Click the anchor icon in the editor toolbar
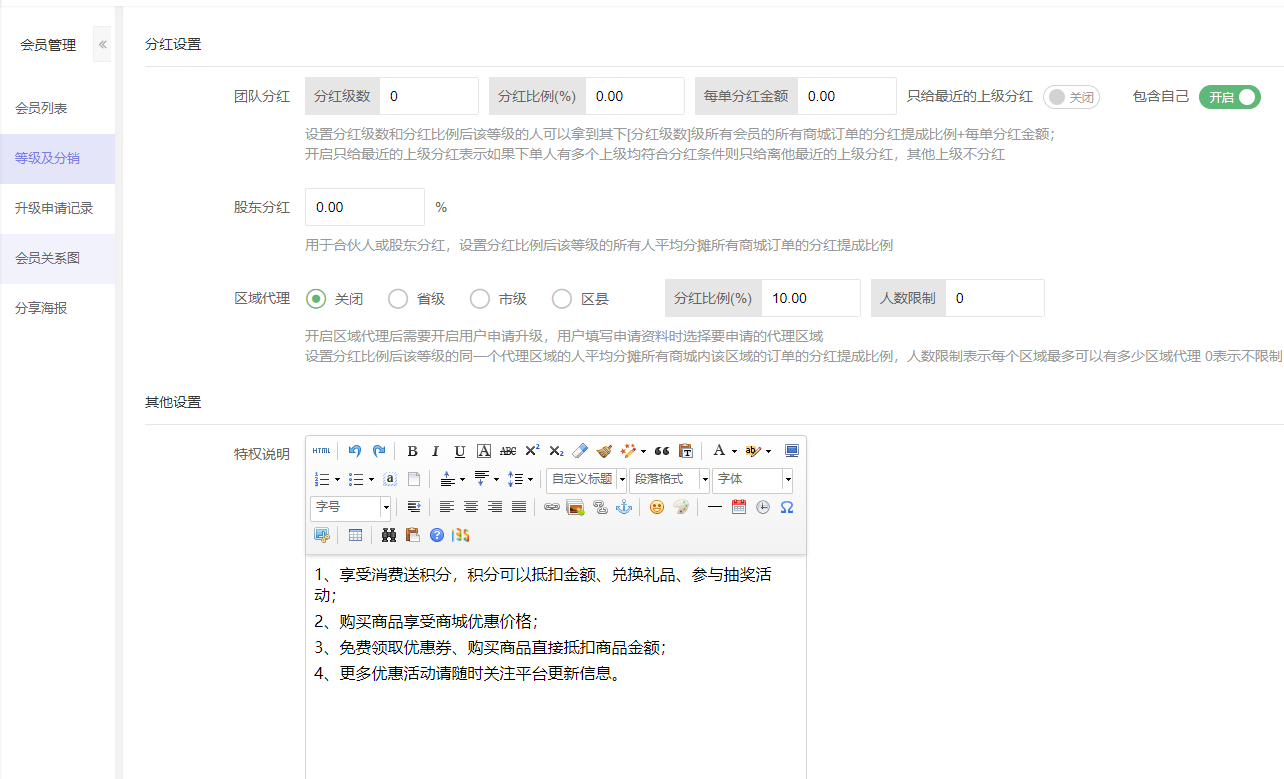Viewport: 1284px width, 779px height. tap(624, 507)
